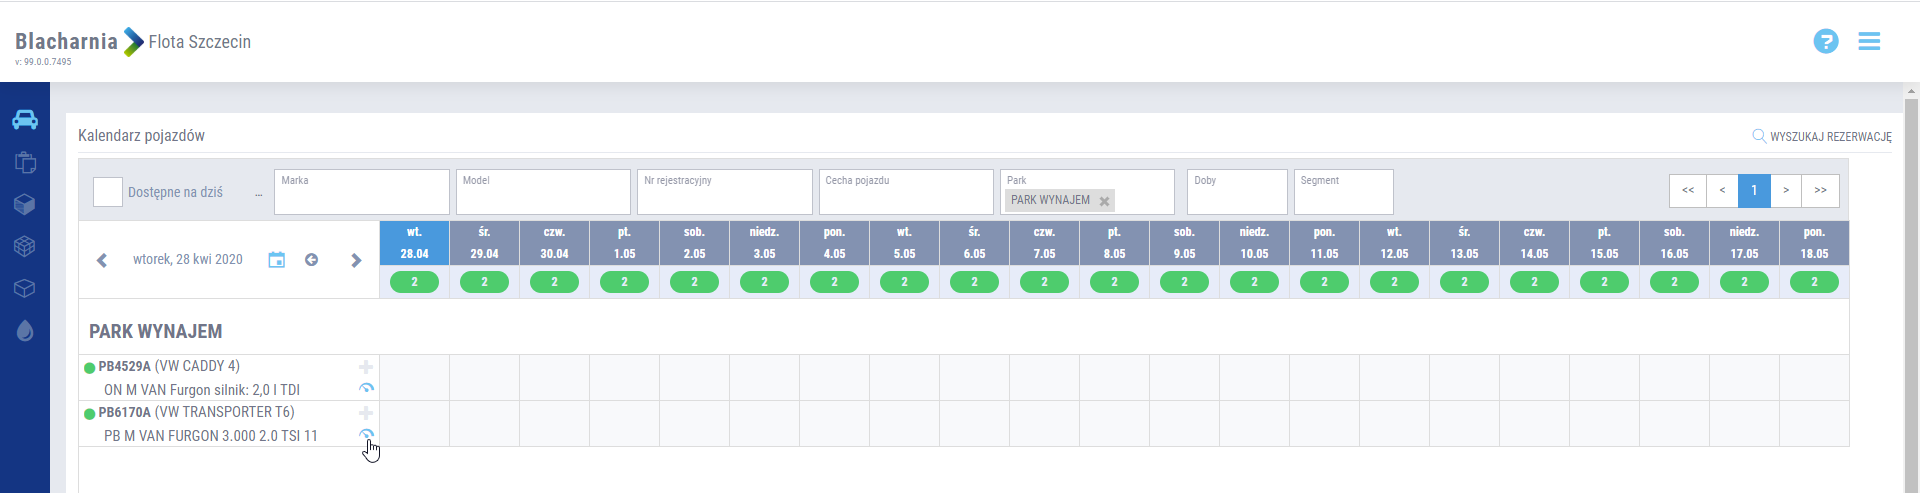This screenshot has height=493, width=1920.
Task: Click the circled back arrow beside calendar icon
Action: pos(312,260)
